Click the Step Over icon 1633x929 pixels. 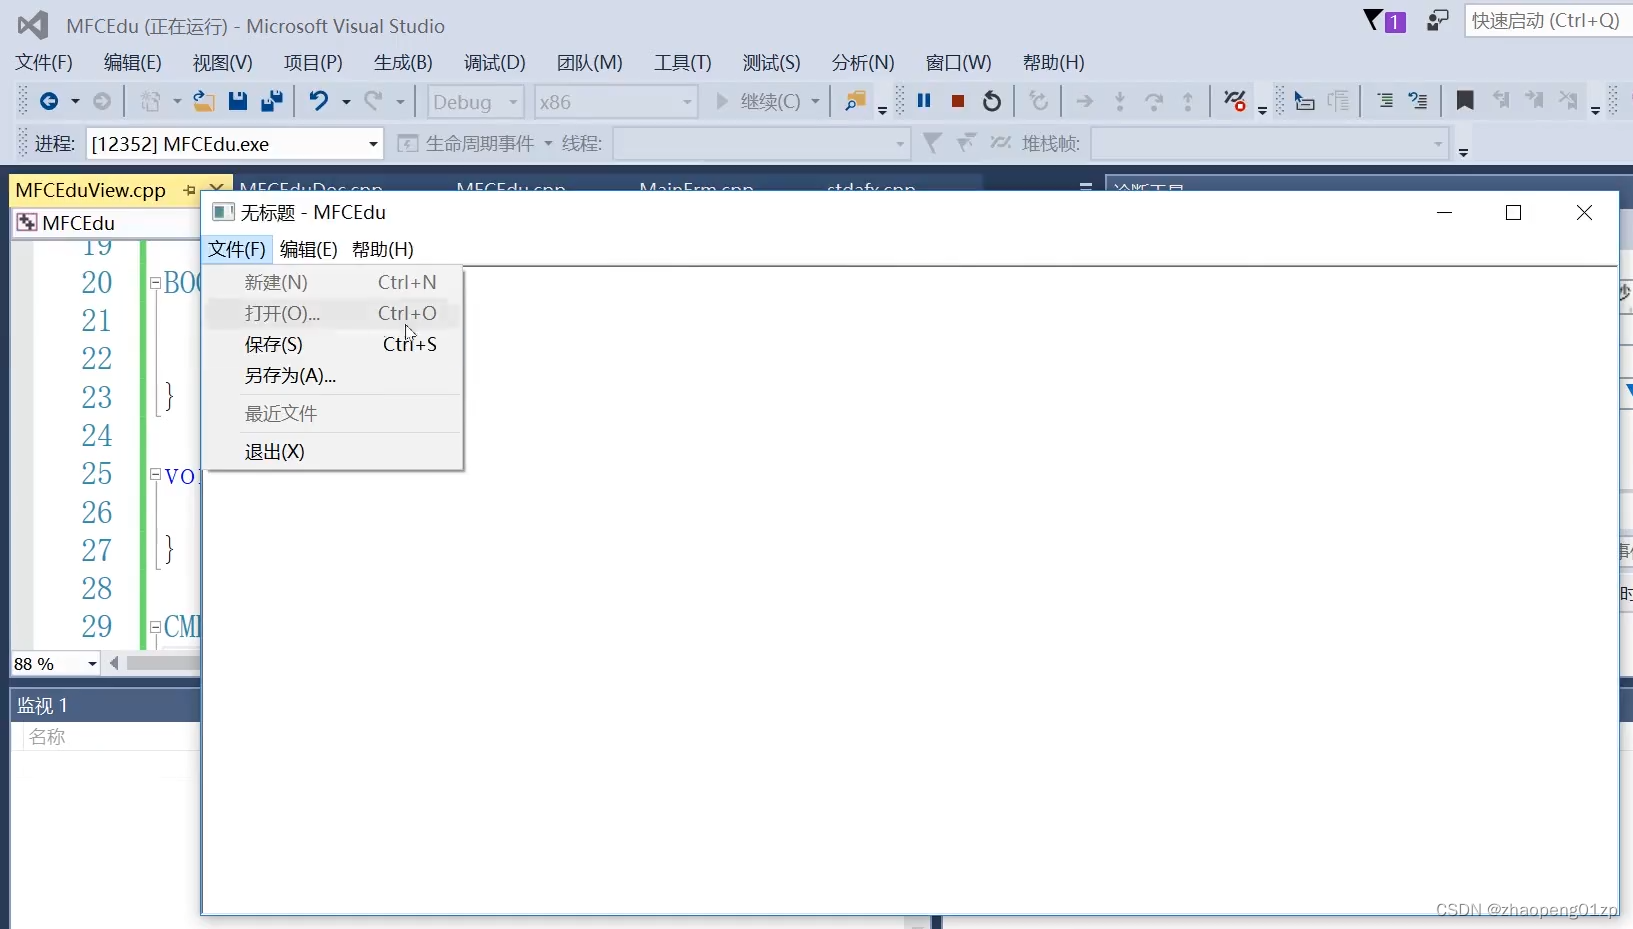coord(1154,101)
